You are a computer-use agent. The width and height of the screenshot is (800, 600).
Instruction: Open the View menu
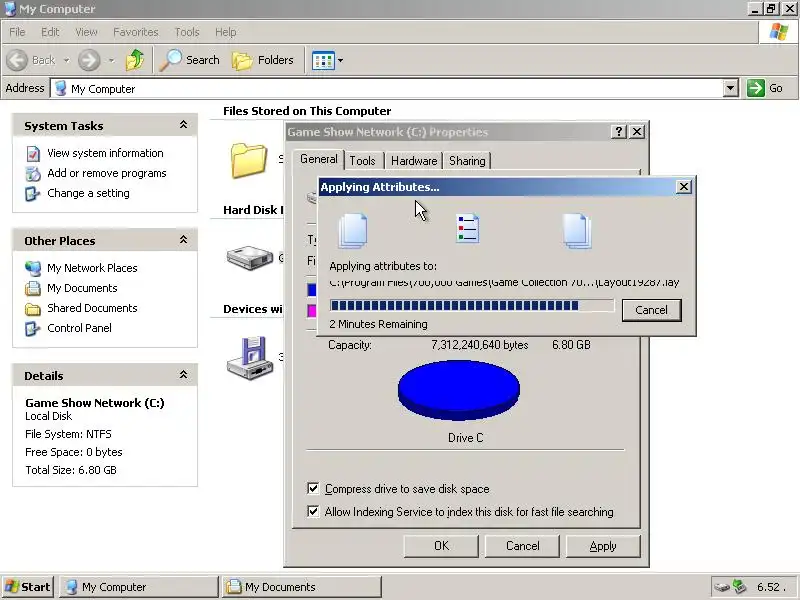click(x=86, y=32)
